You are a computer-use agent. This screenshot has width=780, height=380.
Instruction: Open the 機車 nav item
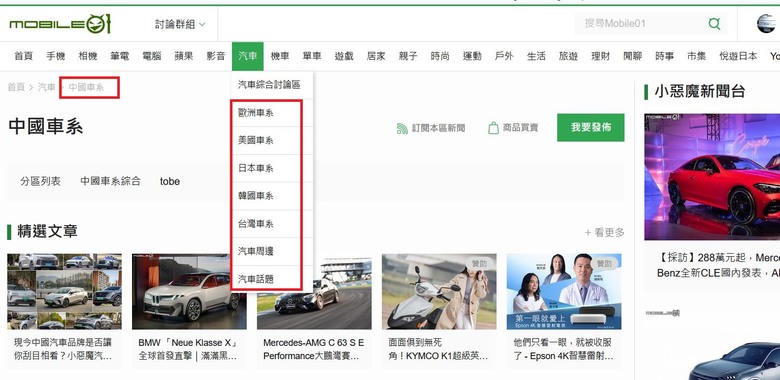(x=280, y=56)
